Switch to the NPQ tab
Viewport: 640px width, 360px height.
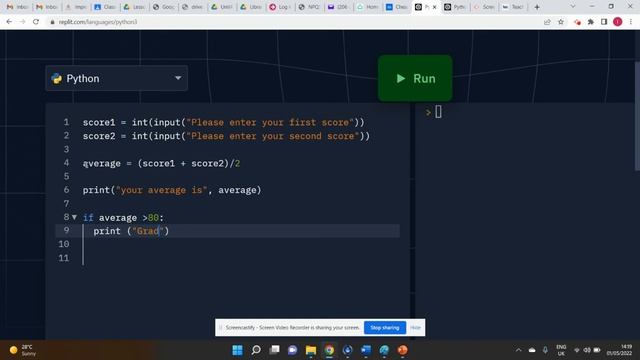pos(310,7)
